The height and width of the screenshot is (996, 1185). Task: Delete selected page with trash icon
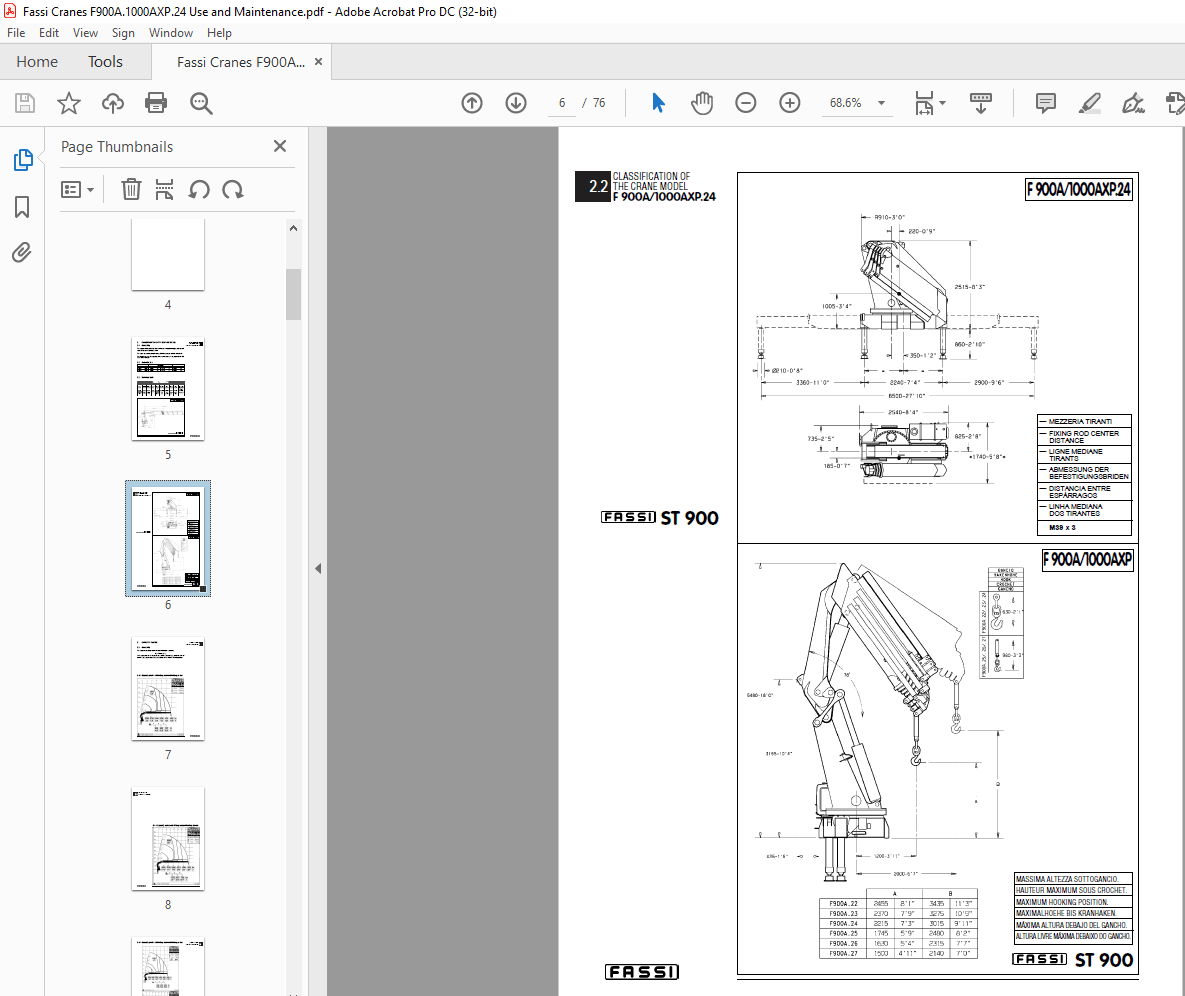click(131, 189)
